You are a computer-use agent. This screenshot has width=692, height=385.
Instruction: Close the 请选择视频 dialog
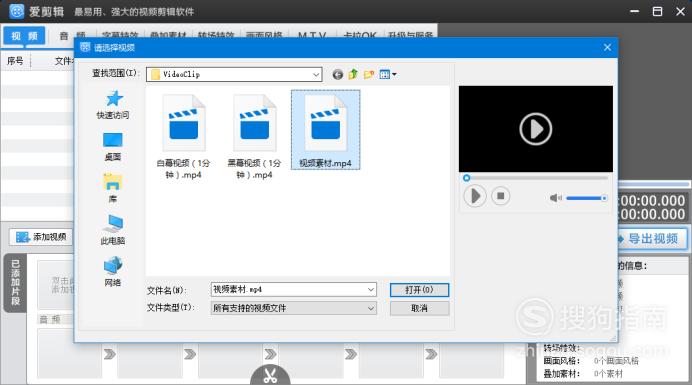point(607,47)
